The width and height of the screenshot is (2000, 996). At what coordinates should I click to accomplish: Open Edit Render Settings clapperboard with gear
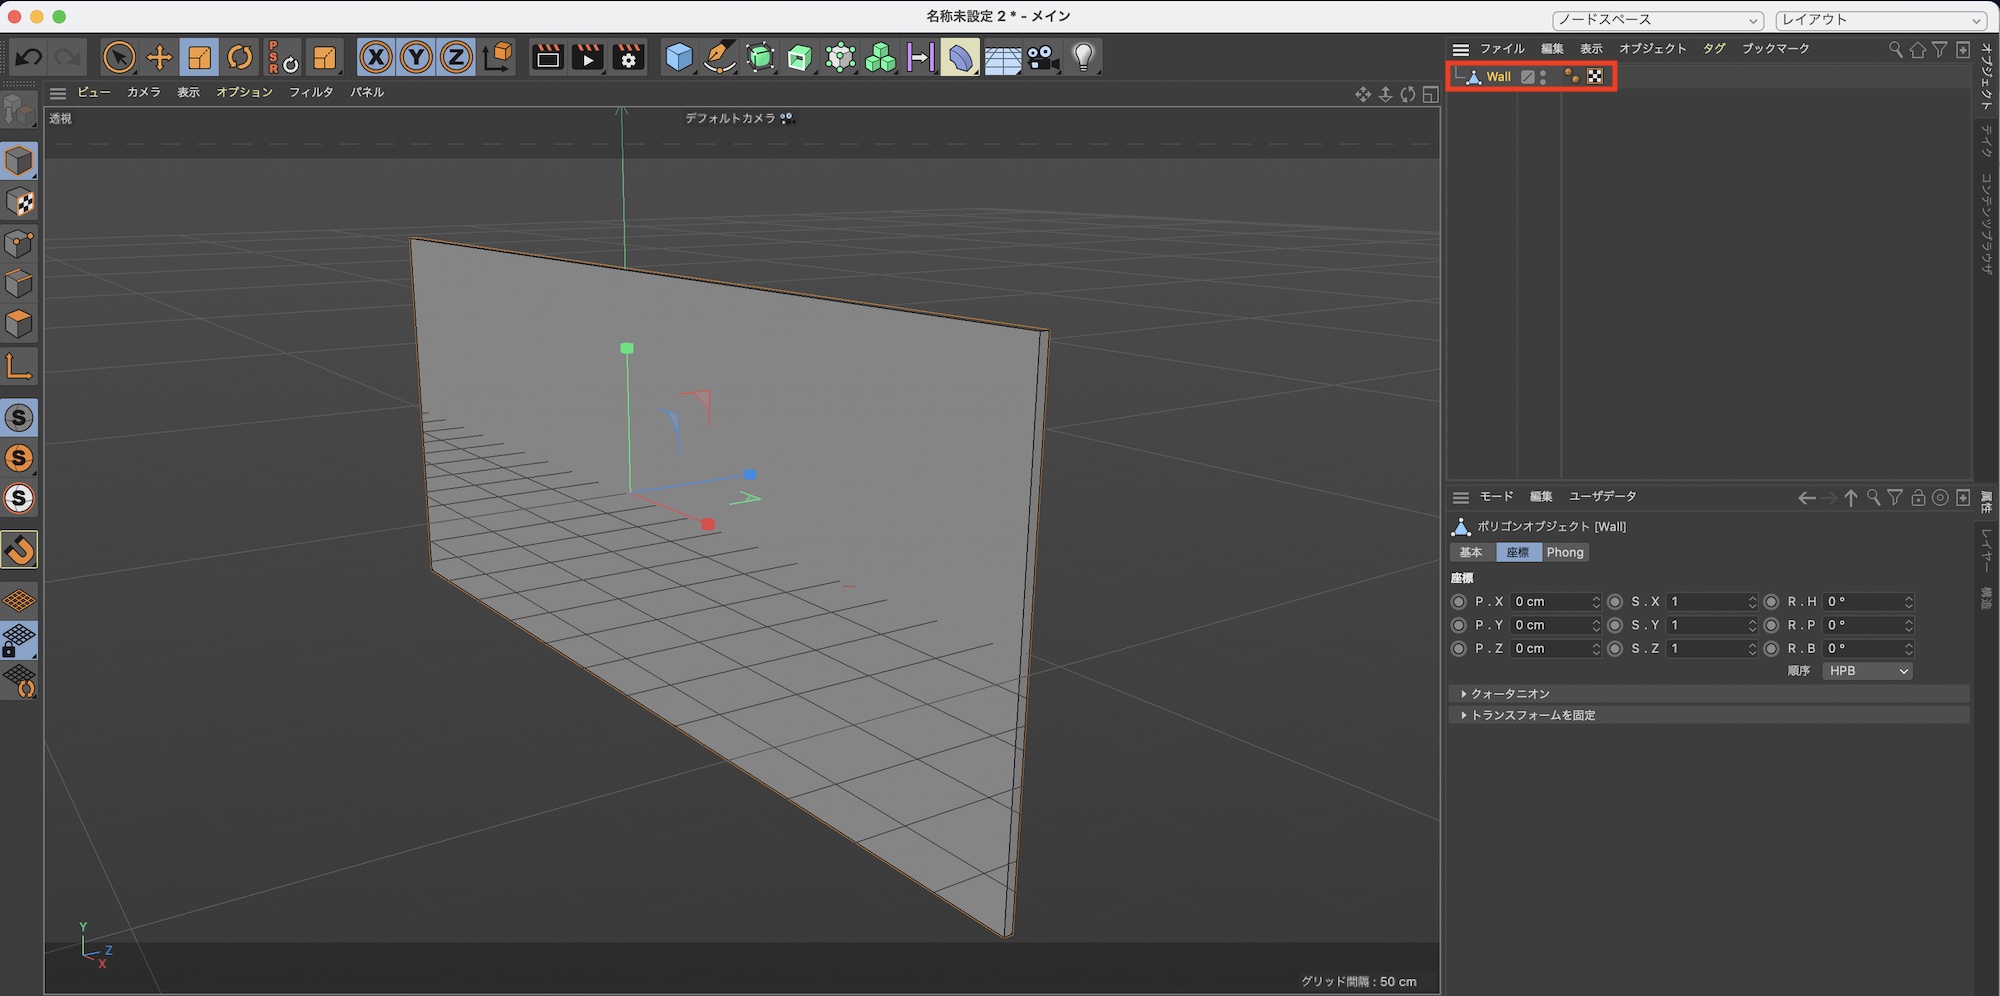coord(628,58)
